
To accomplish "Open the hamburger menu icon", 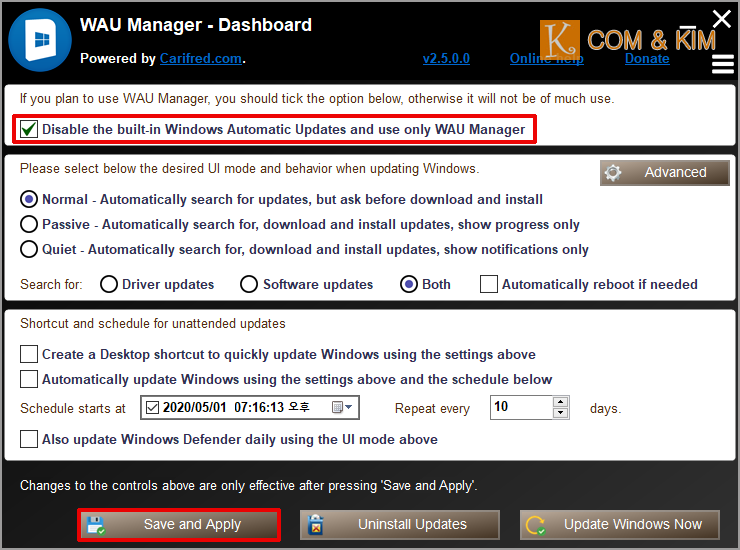I will pos(723,64).
